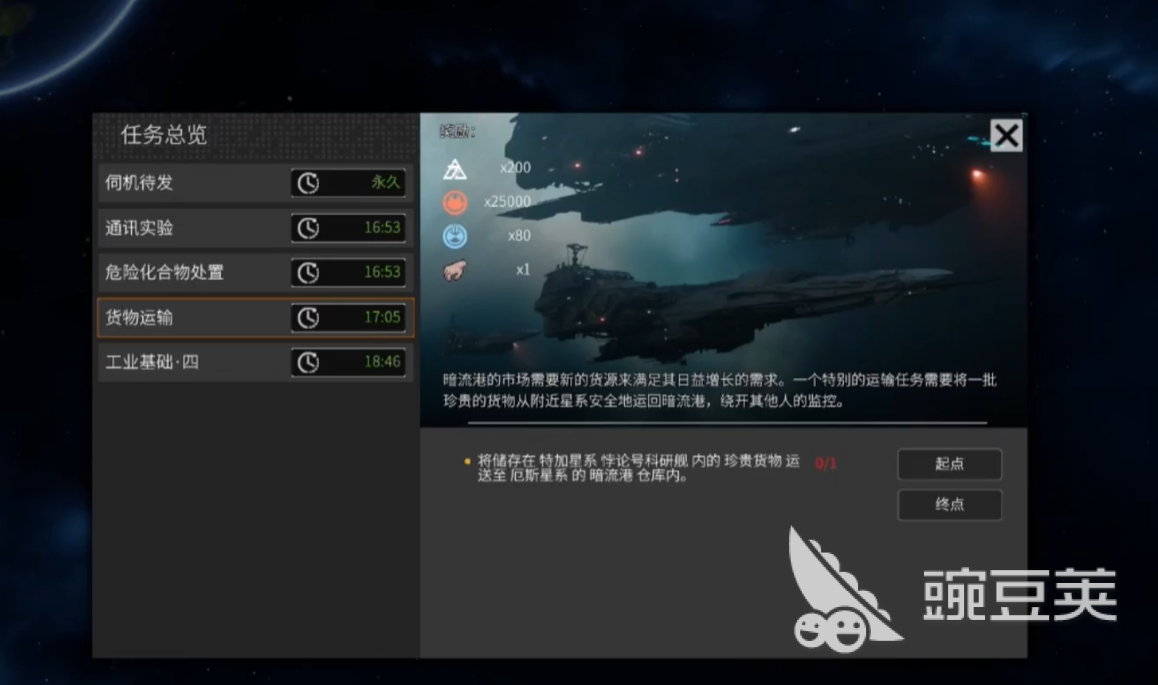Click the 17:05 remaining time
The width and height of the screenshot is (1158, 685).
click(x=382, y=317)
